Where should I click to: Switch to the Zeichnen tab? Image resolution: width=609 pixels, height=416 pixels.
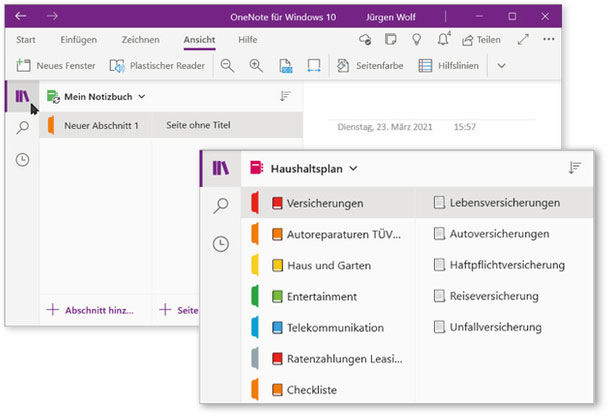tap(140, 40)
